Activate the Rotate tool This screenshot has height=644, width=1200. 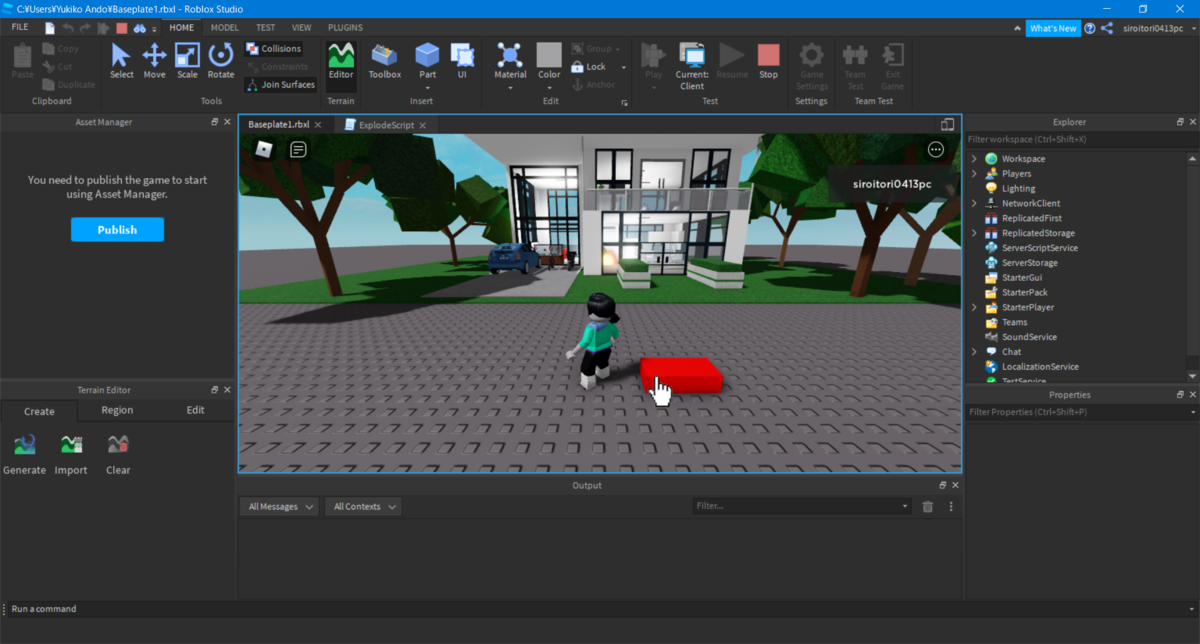[221, 60]
